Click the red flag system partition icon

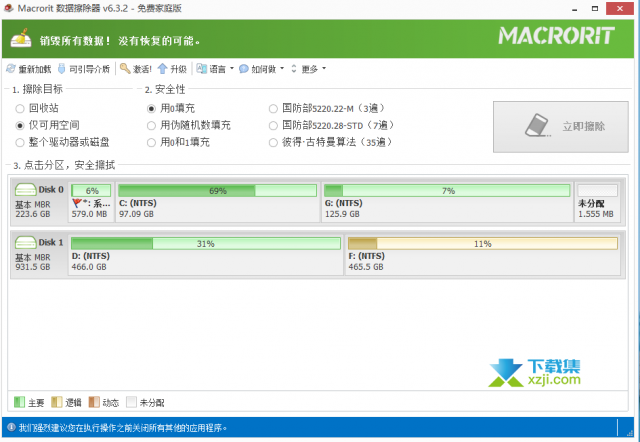(77, 203)
